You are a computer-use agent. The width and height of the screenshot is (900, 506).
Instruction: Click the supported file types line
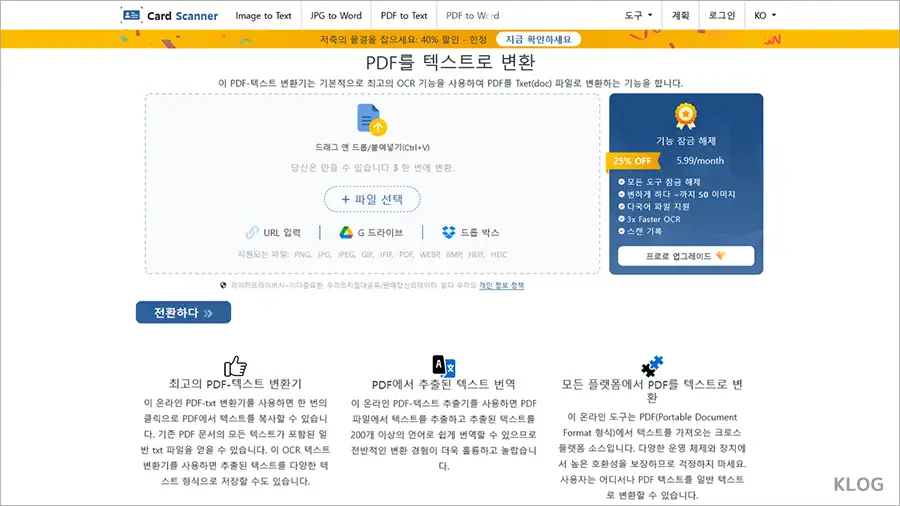point(373,254)
